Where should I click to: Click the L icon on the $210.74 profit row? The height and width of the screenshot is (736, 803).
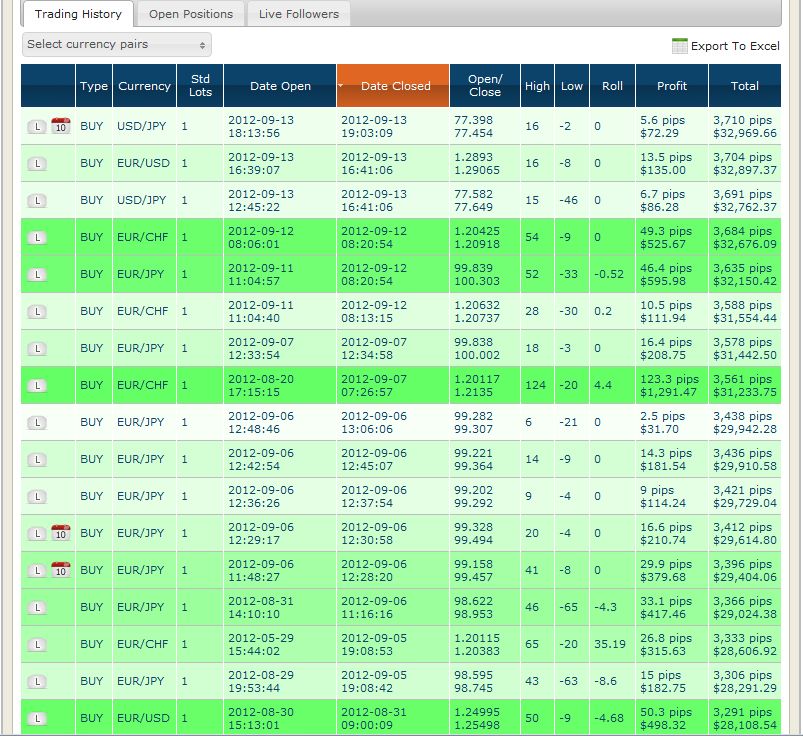point(37,534)
